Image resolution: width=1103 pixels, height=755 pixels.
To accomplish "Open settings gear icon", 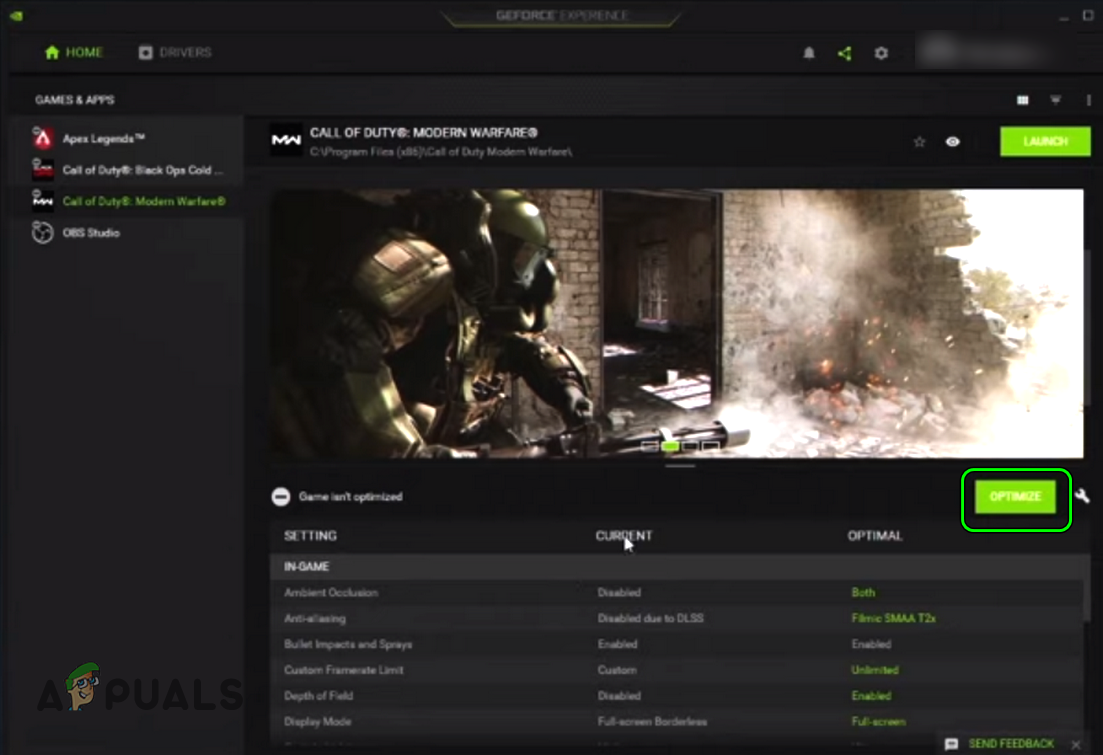I will 881,53.
